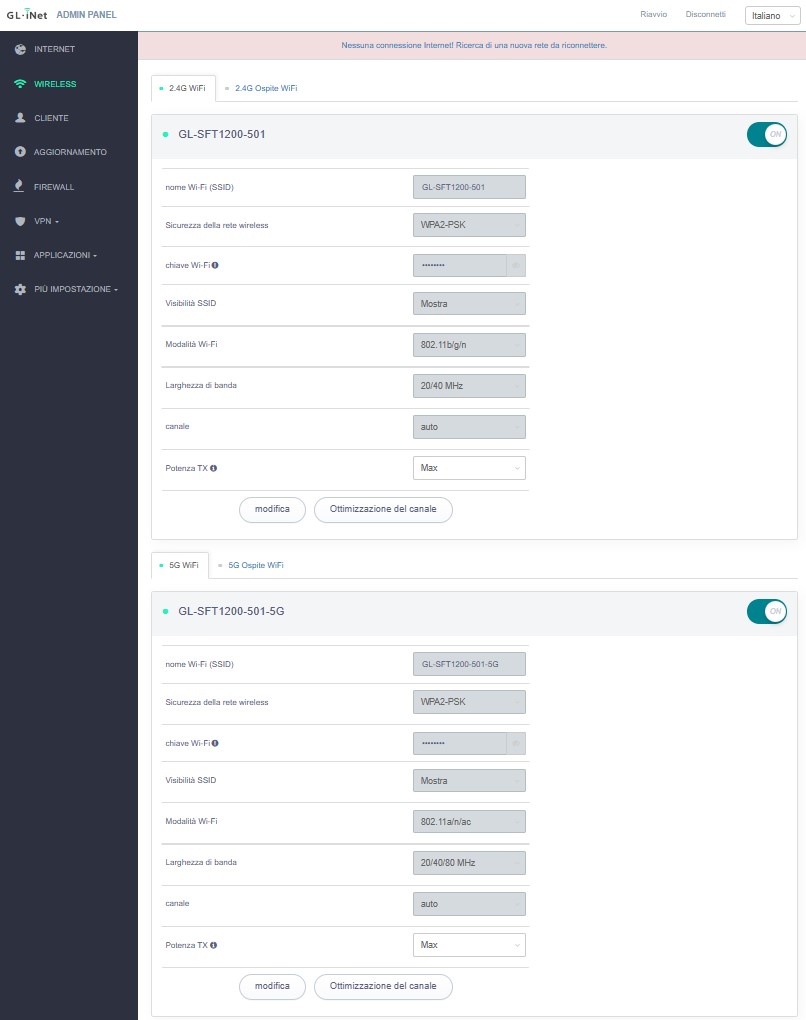The image size is (806, 1020).
Task: Click info icon beside 5G Potenza TX
Action: (213, 945)
